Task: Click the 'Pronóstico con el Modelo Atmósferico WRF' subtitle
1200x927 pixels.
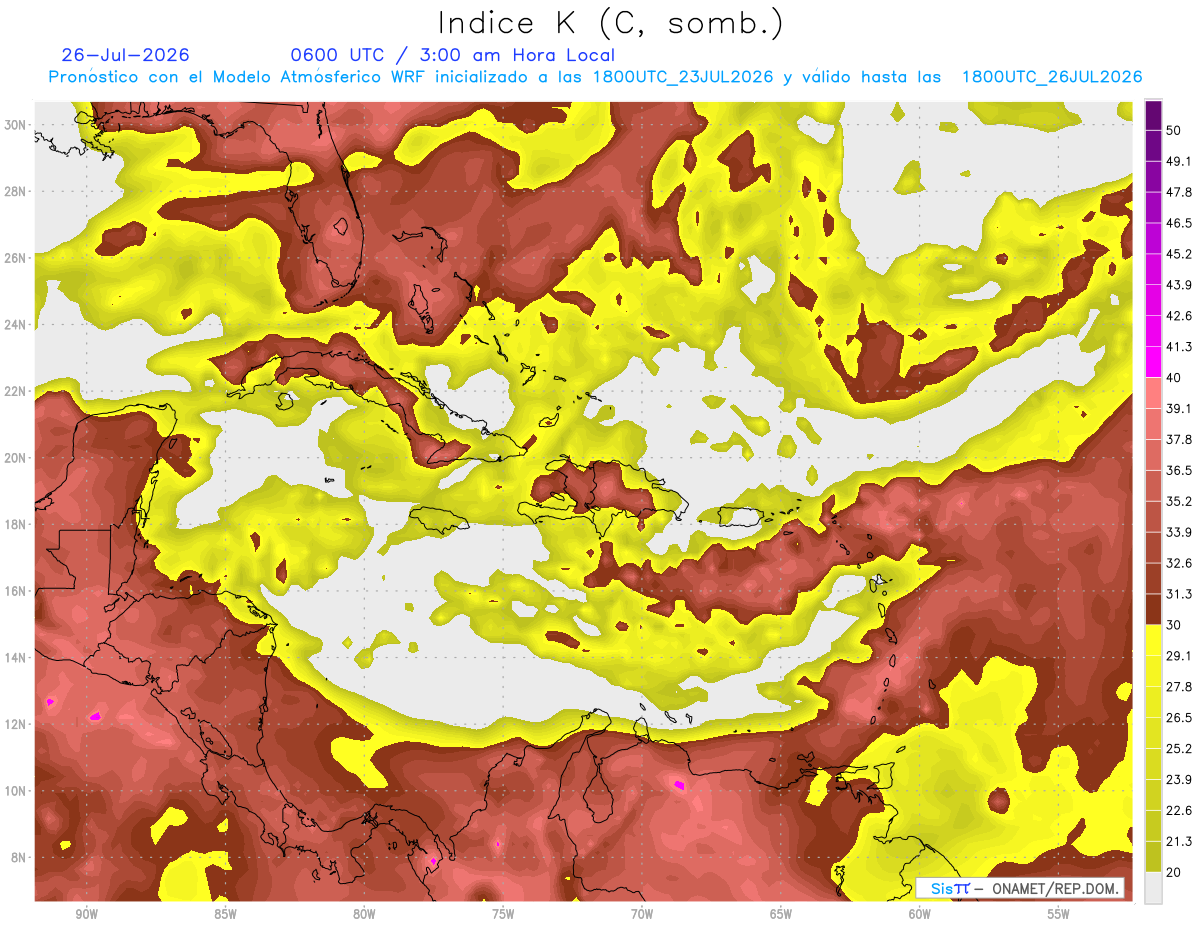Action: coord(238,77)
